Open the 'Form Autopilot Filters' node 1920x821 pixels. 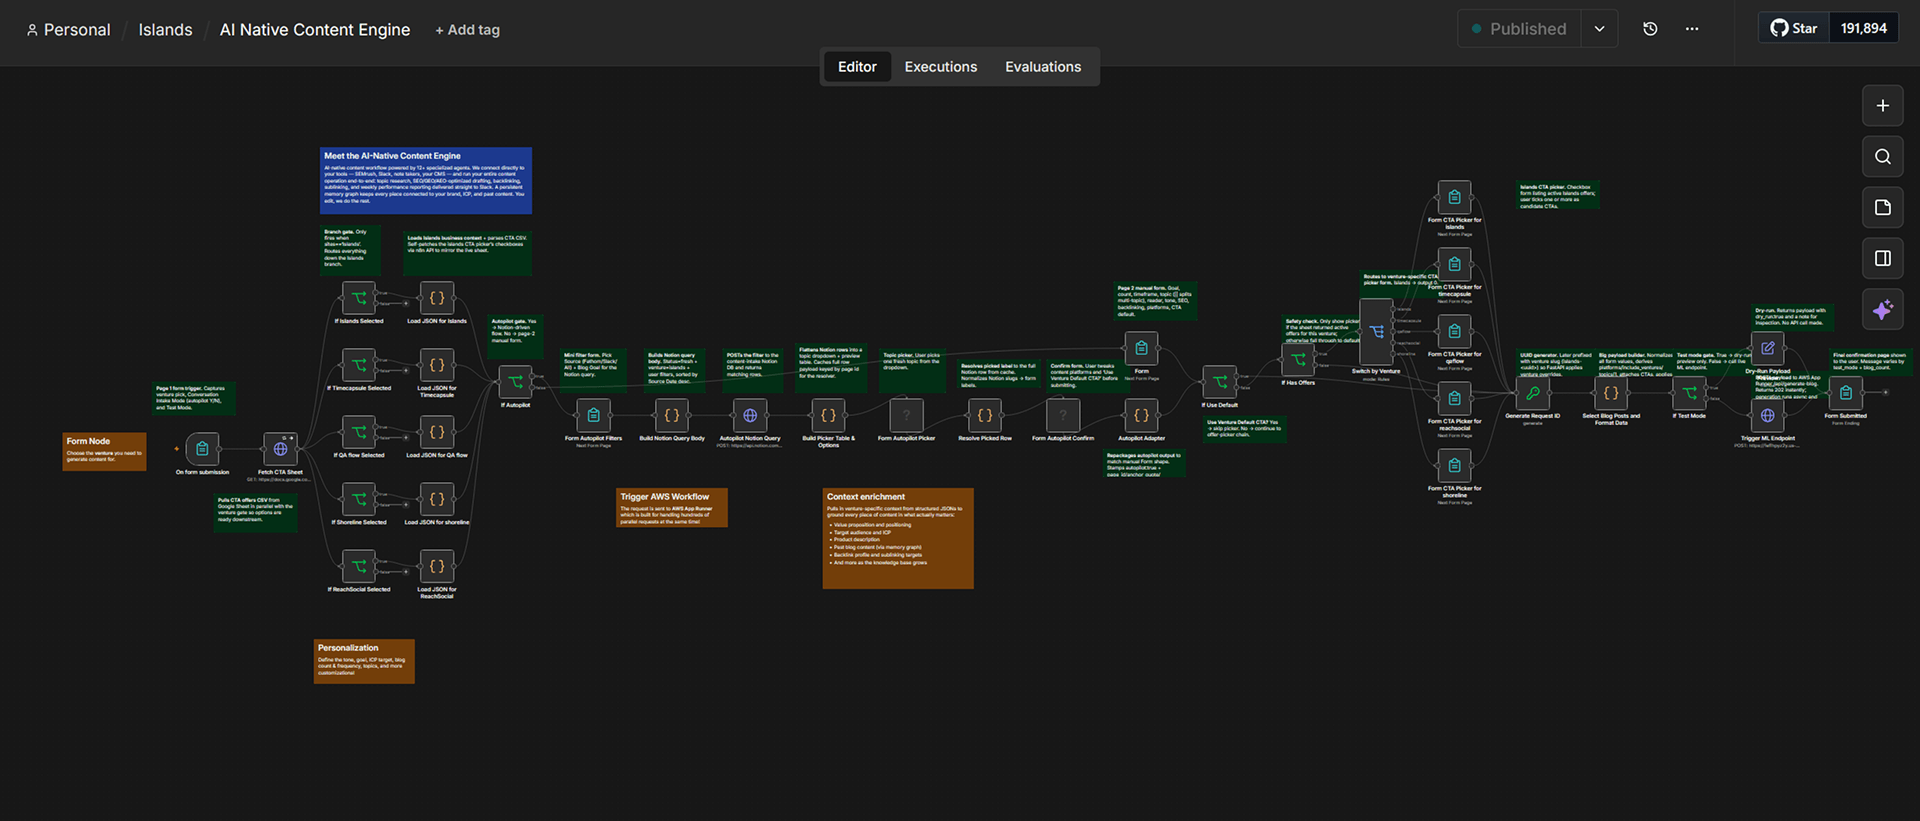pyautogui.click(x=594, y=415)
